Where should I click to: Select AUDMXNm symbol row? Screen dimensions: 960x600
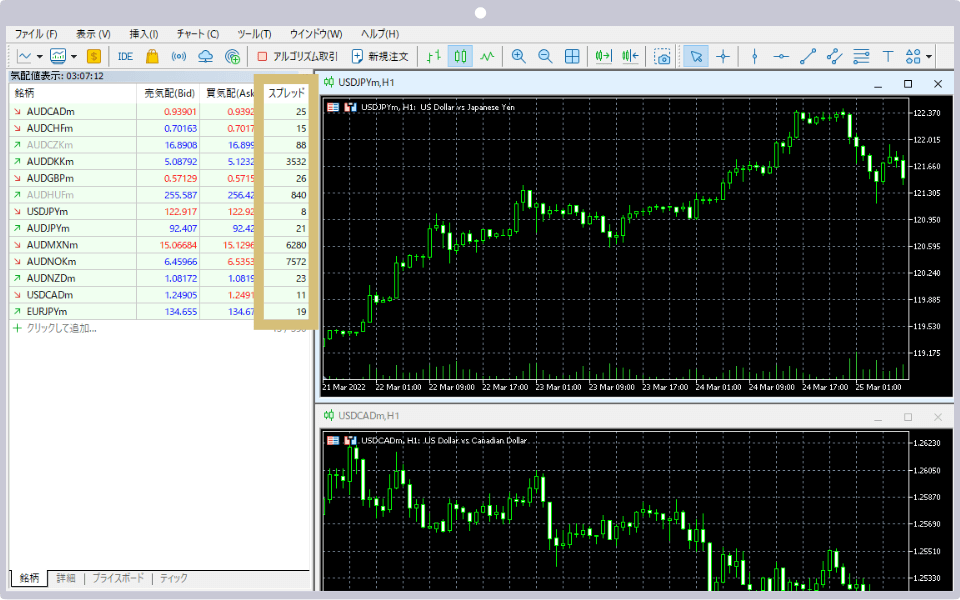[x=159, y=245]
